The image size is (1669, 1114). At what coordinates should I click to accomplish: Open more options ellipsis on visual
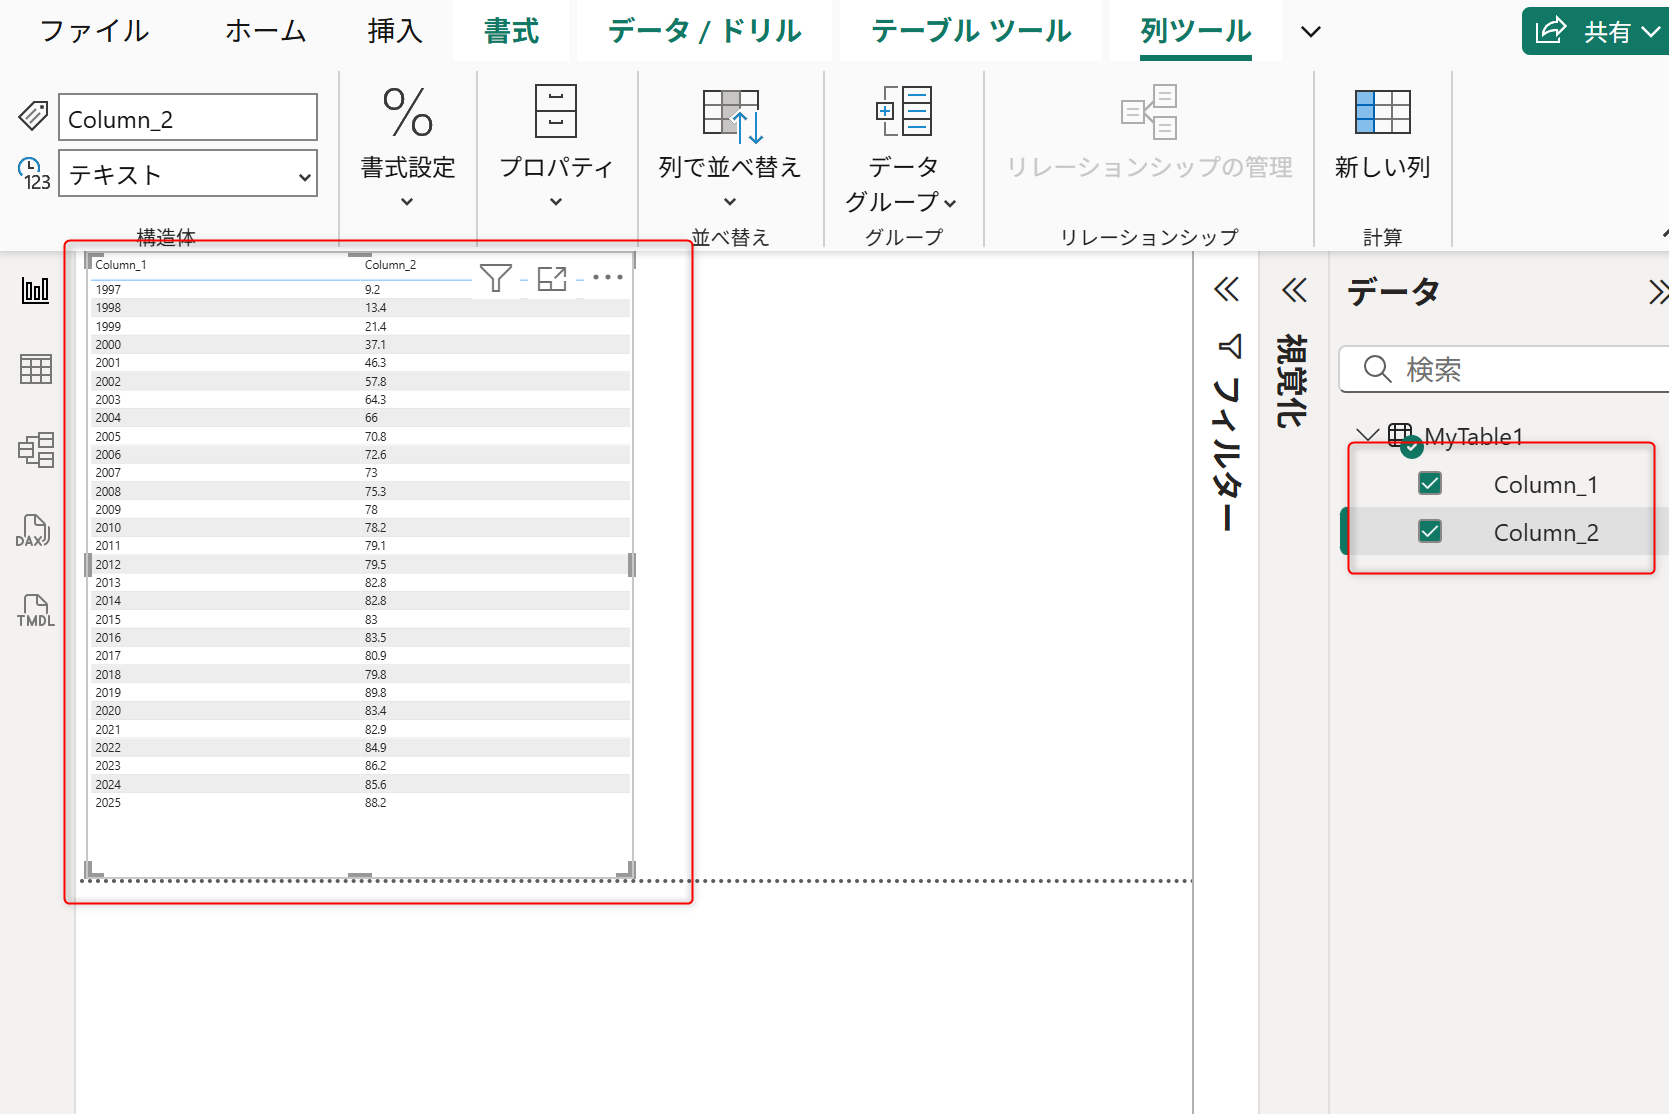(x=607, y=277)
